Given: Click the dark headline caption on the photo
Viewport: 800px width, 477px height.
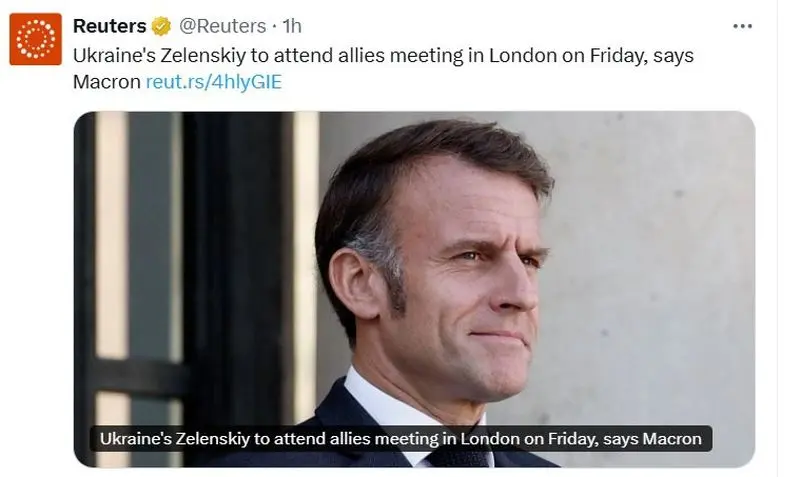Looking at the screenshot, I should point(401,438).
